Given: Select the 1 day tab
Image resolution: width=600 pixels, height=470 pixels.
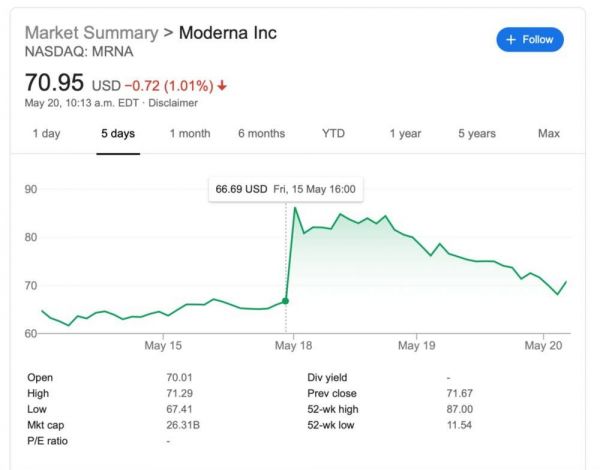Looking at the screenshot, I should tap(46, 133).
